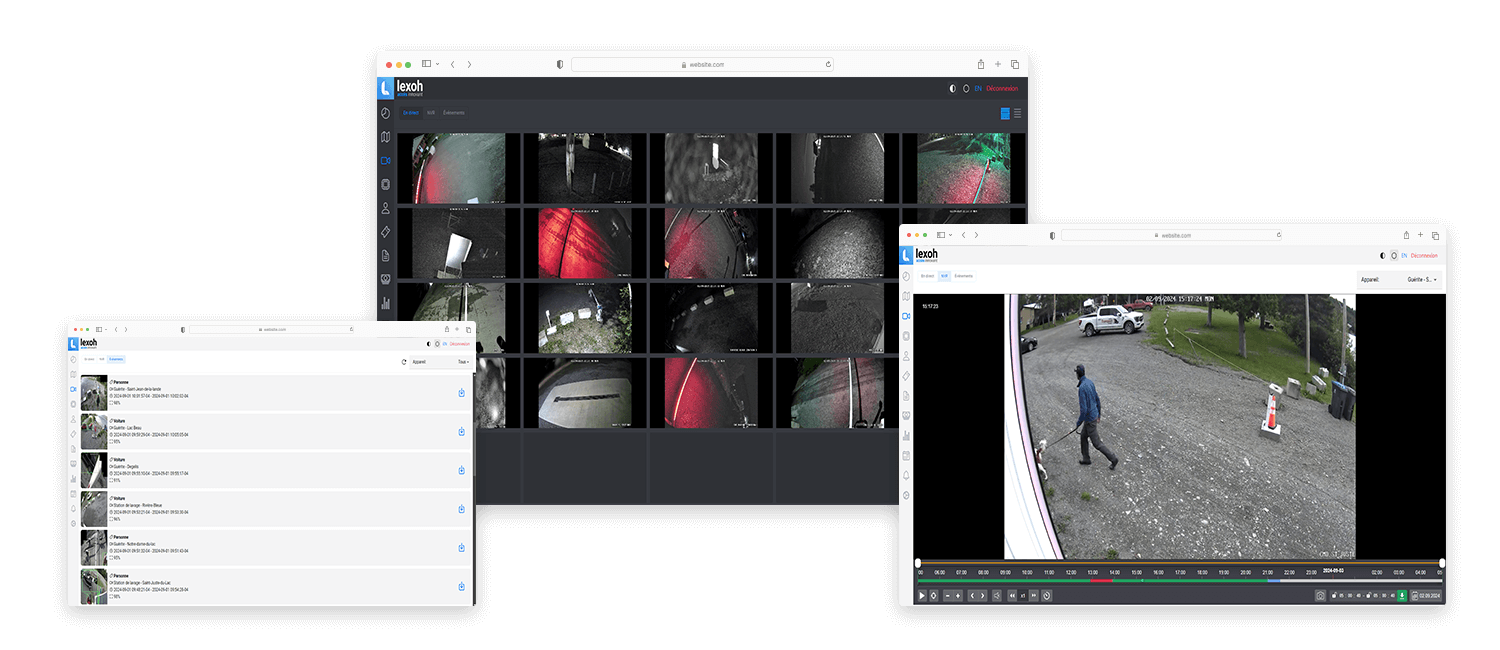The image size is (1500, 650).
Task: Select the live camera view icon in sidebar
Action: tap(385, 160)
